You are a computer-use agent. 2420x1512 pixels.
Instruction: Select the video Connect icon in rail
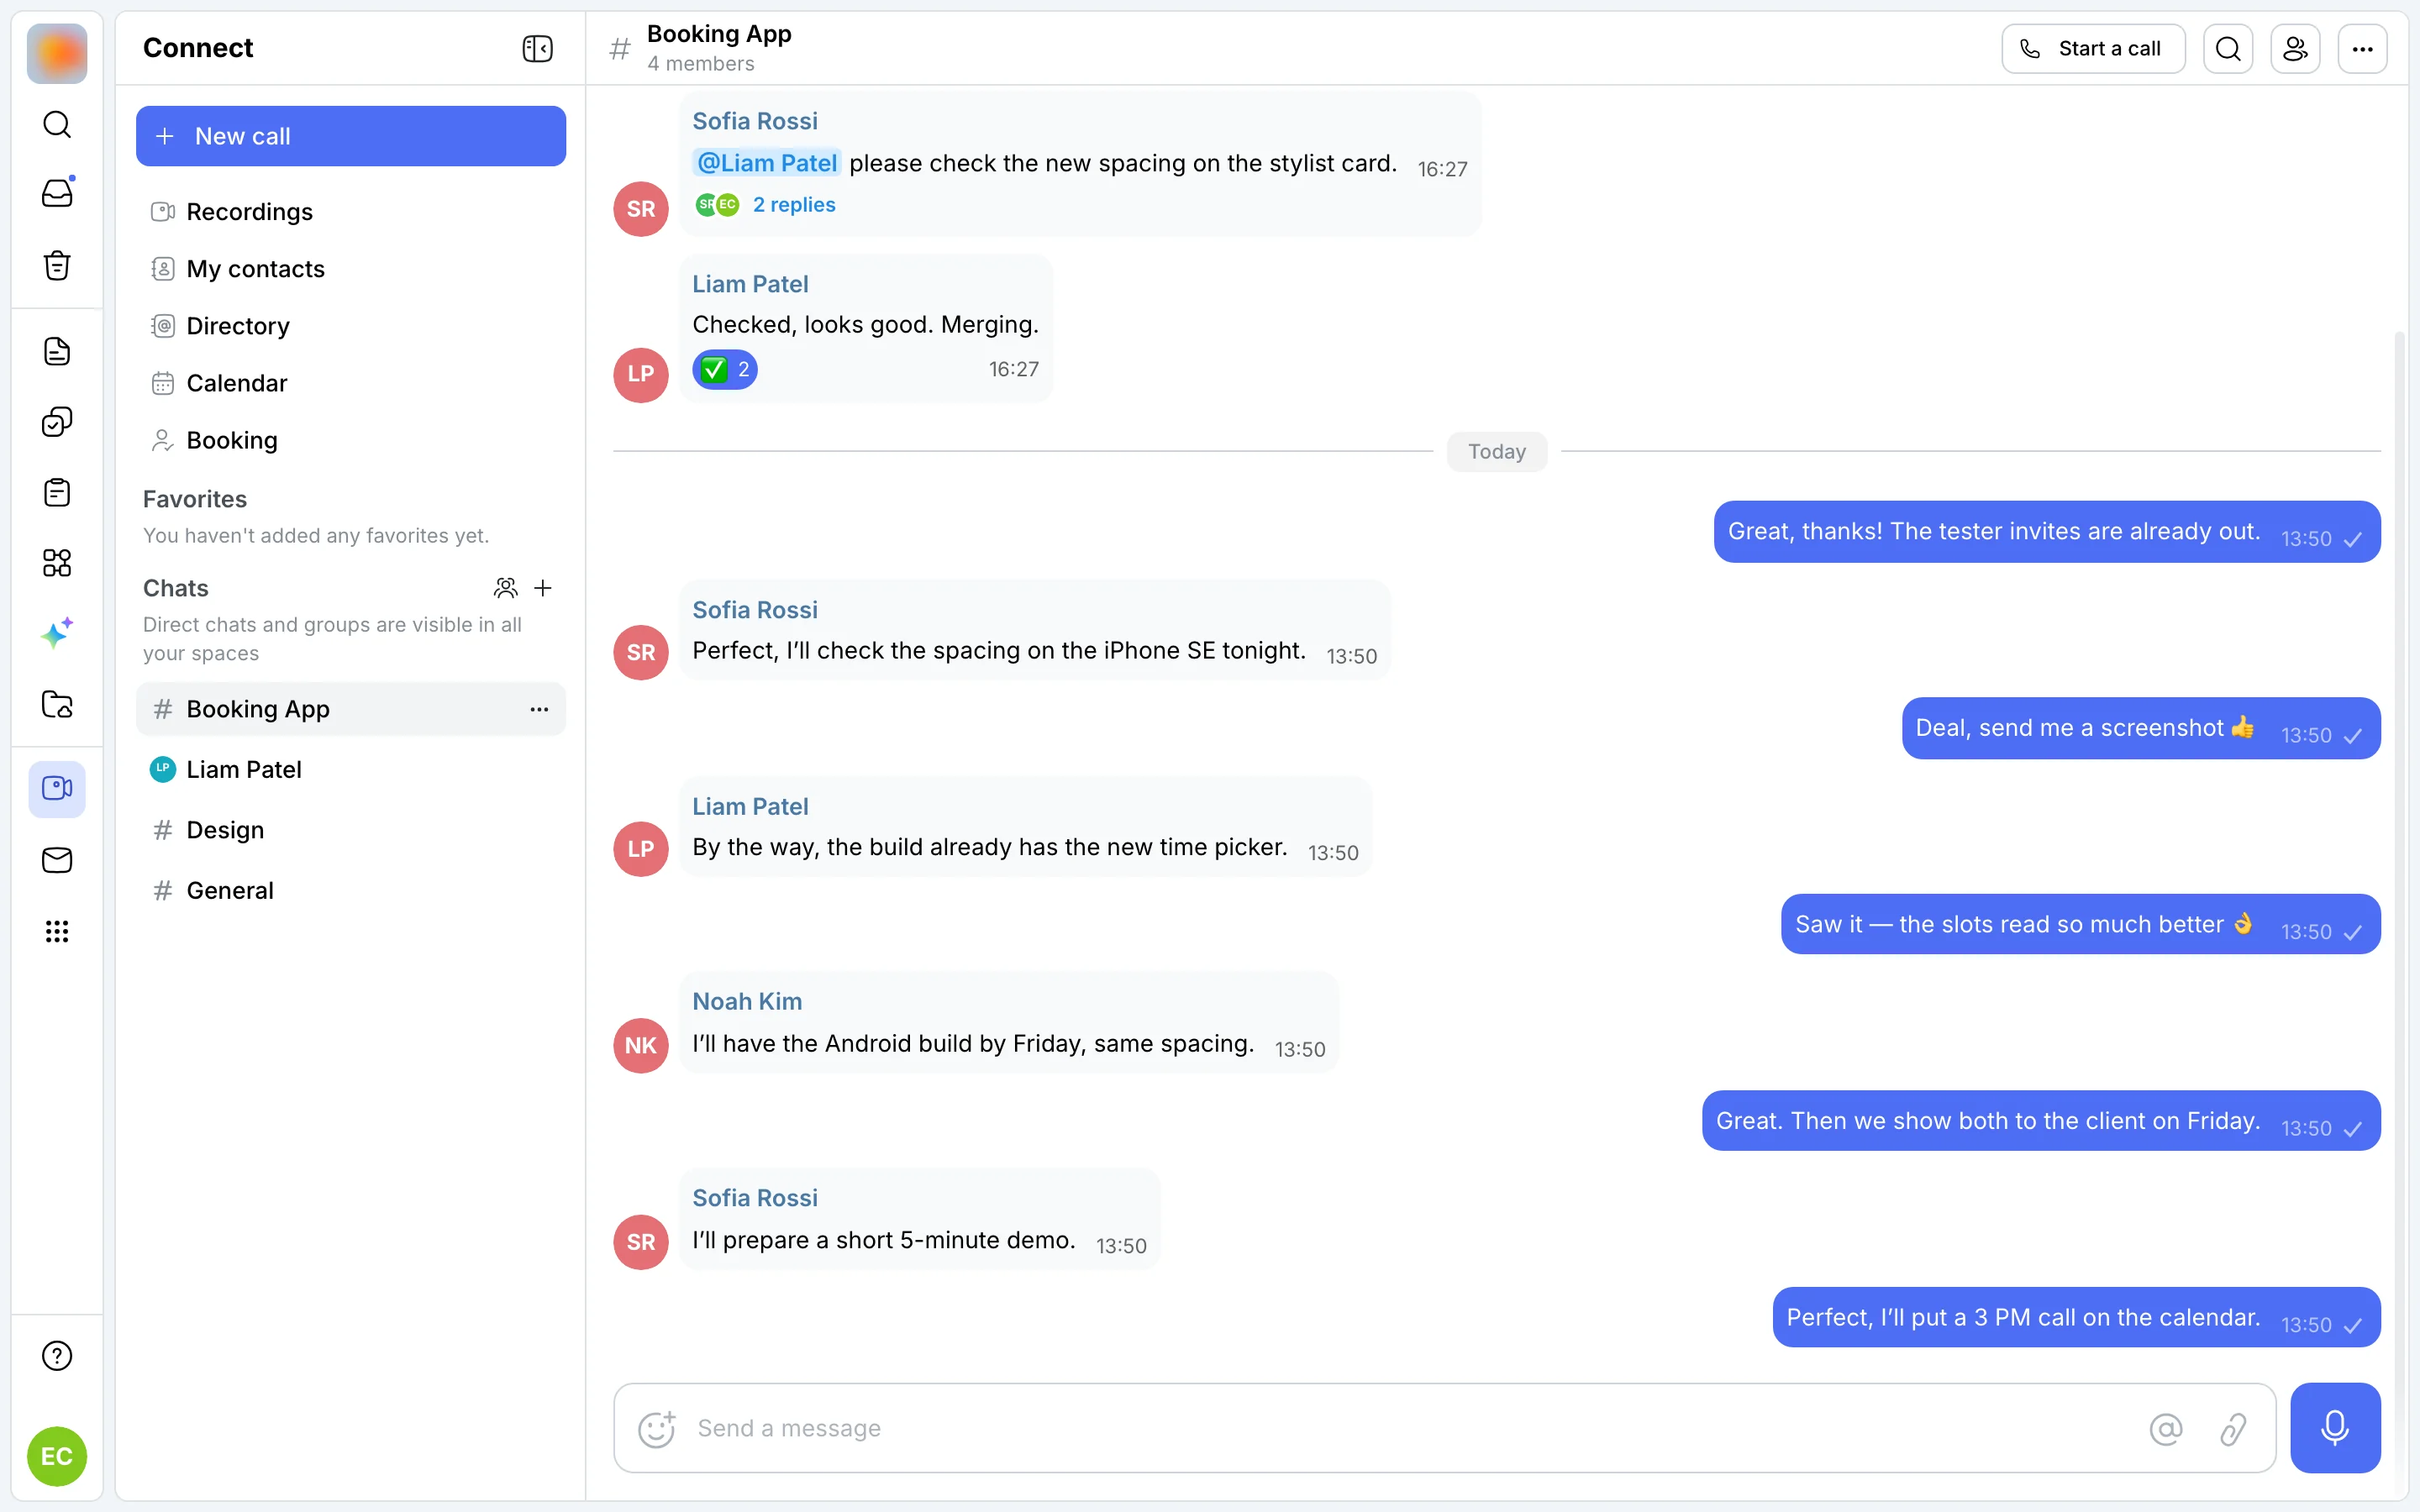(x=57, y=789)
